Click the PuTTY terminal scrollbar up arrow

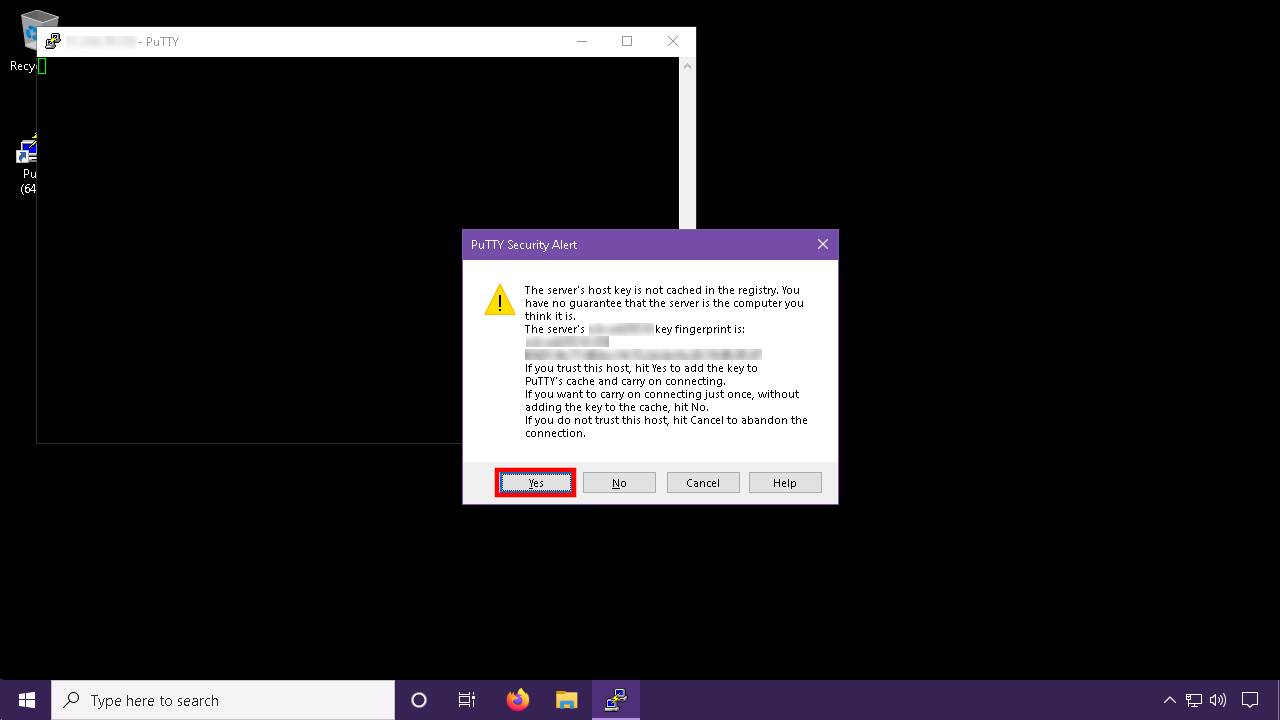(x=686, y=65)
